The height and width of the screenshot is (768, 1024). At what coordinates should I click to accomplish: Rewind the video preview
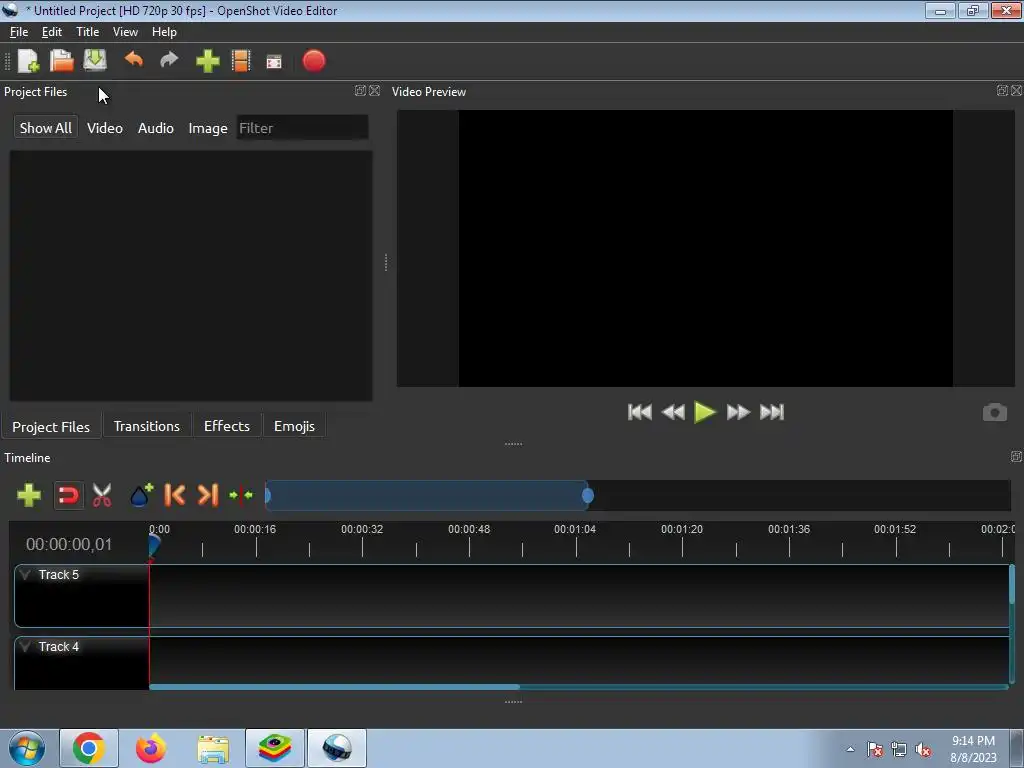coord(673,412)
